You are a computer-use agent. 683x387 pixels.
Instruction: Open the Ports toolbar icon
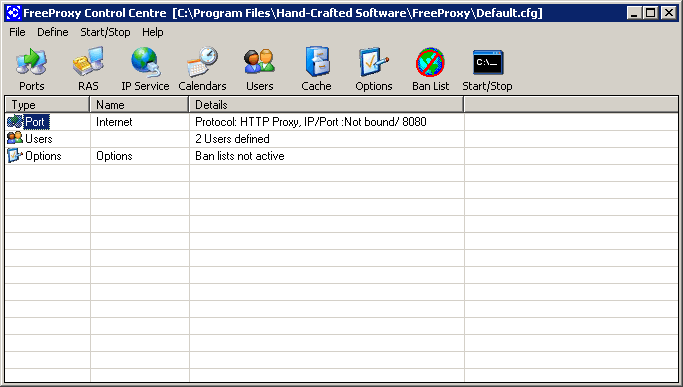click(x=31, y=63)
